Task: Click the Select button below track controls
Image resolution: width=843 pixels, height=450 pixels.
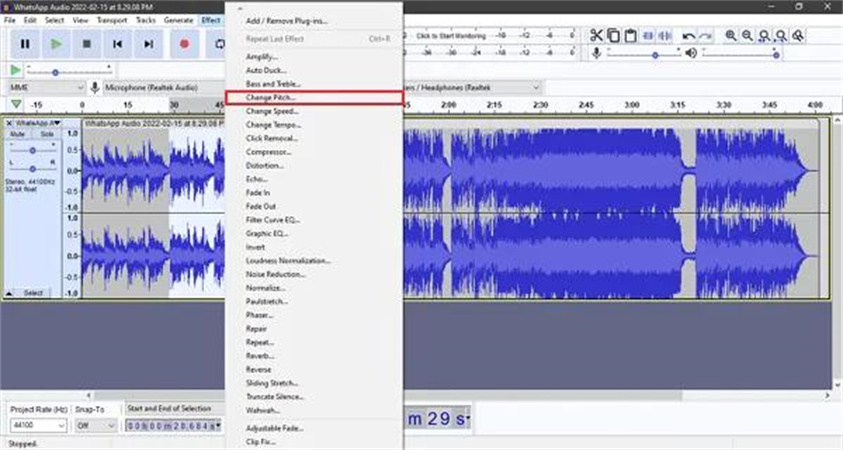Action: [x=33, y=293]
